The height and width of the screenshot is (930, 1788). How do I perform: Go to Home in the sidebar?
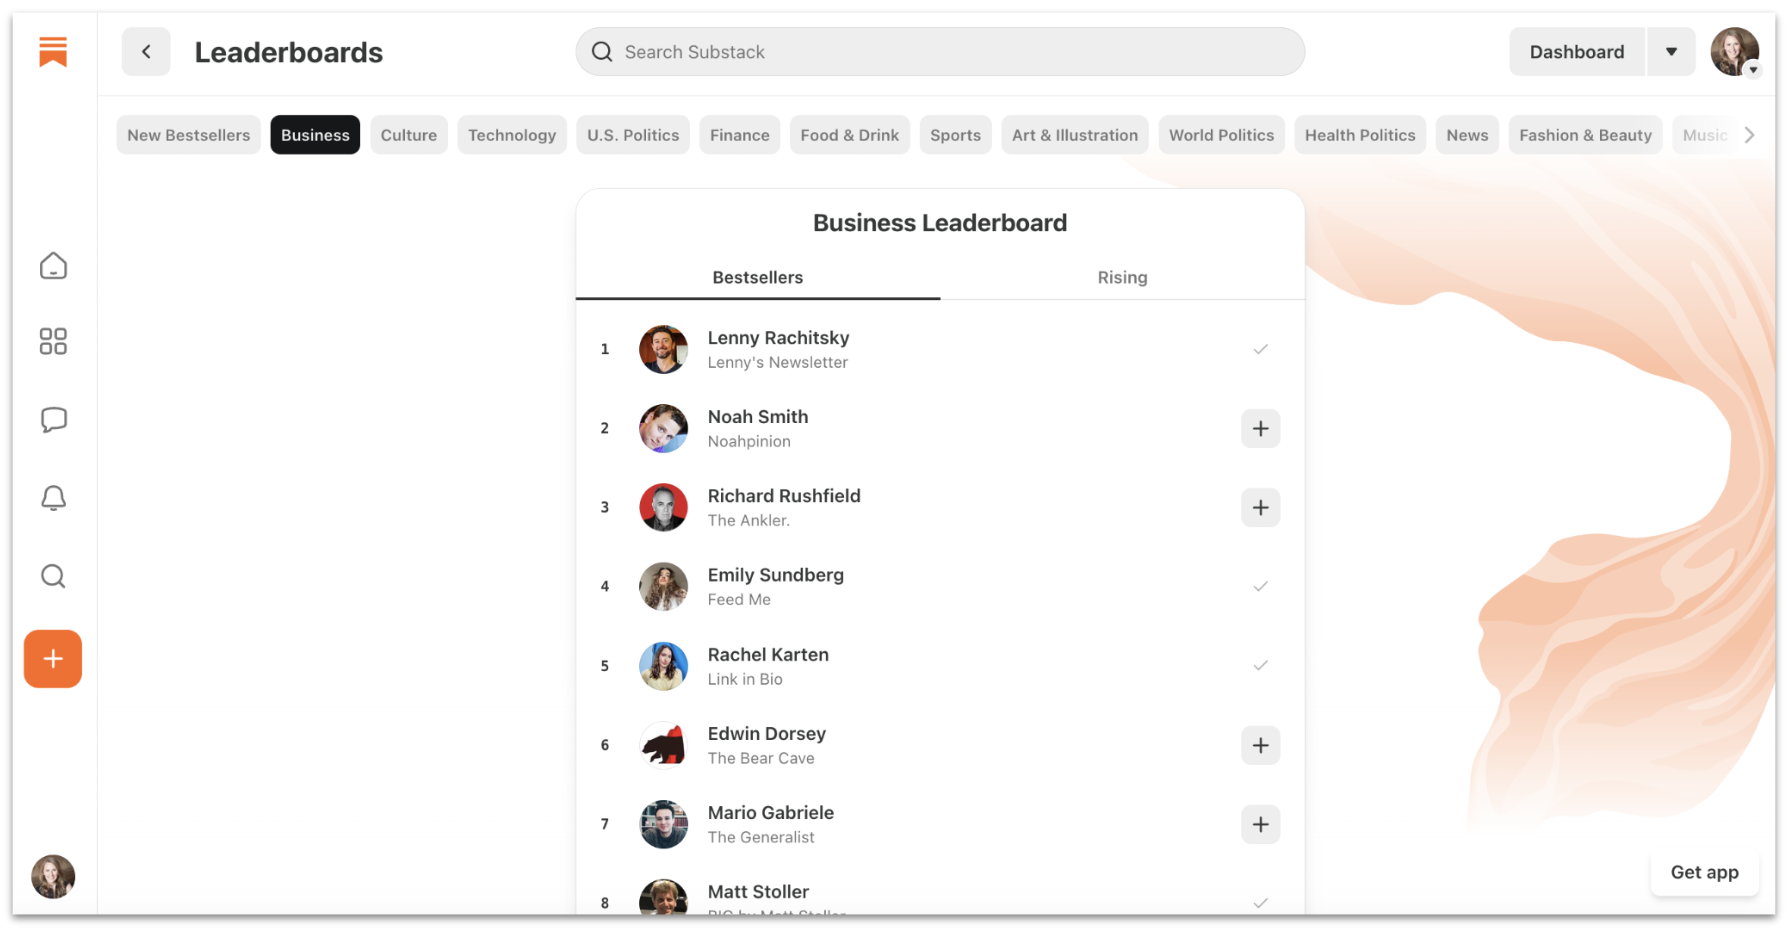(53, 266)
